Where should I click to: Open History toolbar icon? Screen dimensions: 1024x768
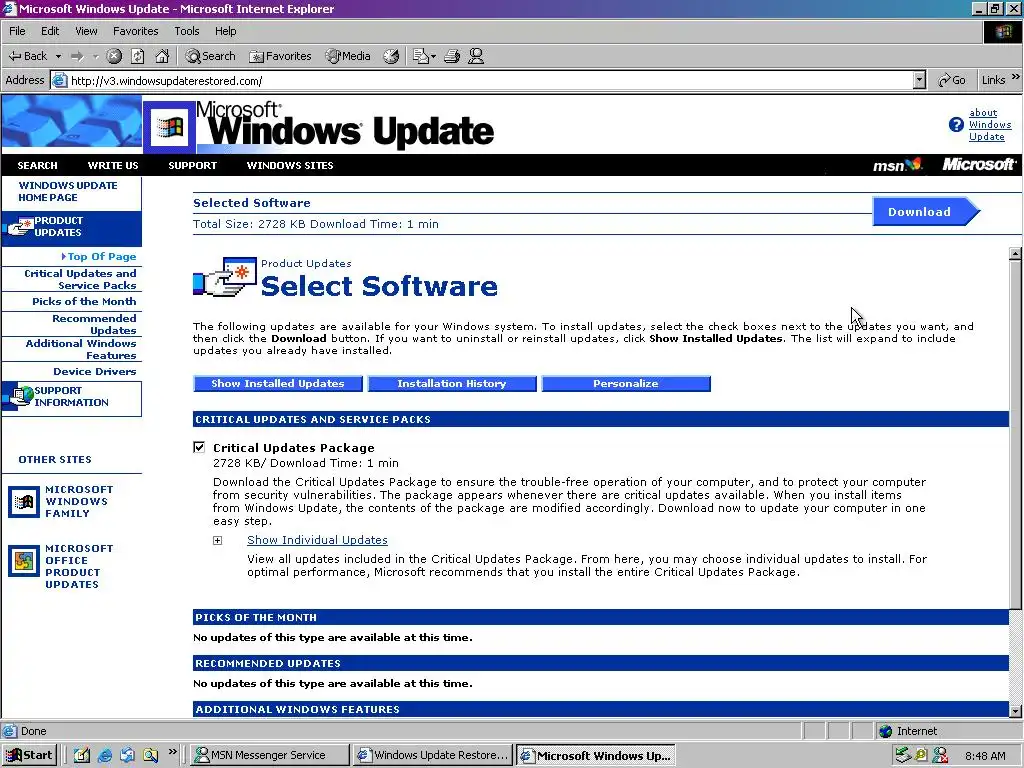pos(391,56)
